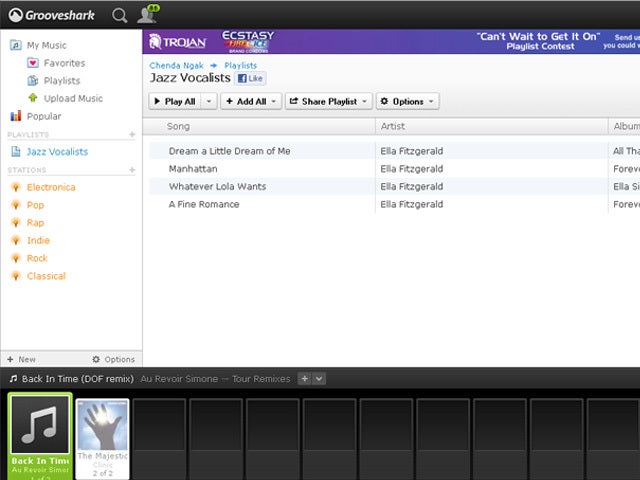Sort by the Artist column header
The image size is (640, 480).
click(393, 126)
